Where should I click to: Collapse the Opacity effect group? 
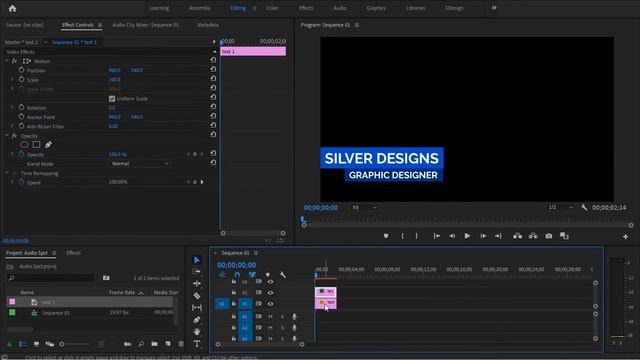[x=7, y=136]
